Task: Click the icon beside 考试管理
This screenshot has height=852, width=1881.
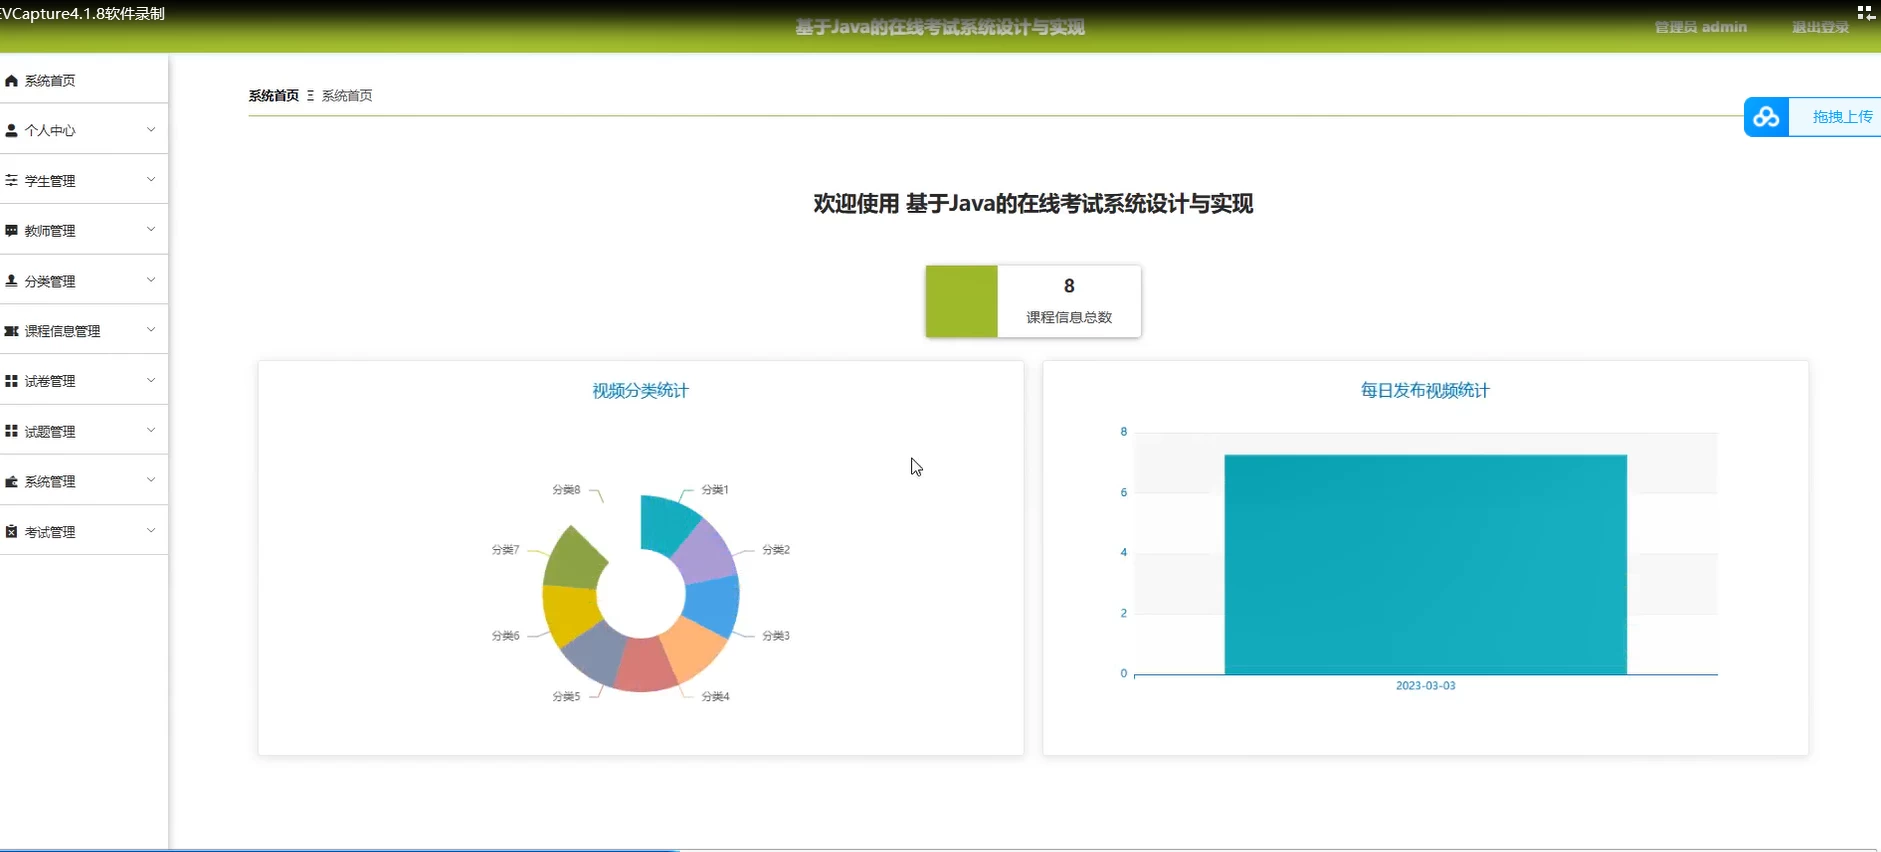Action: click(11, 532)
